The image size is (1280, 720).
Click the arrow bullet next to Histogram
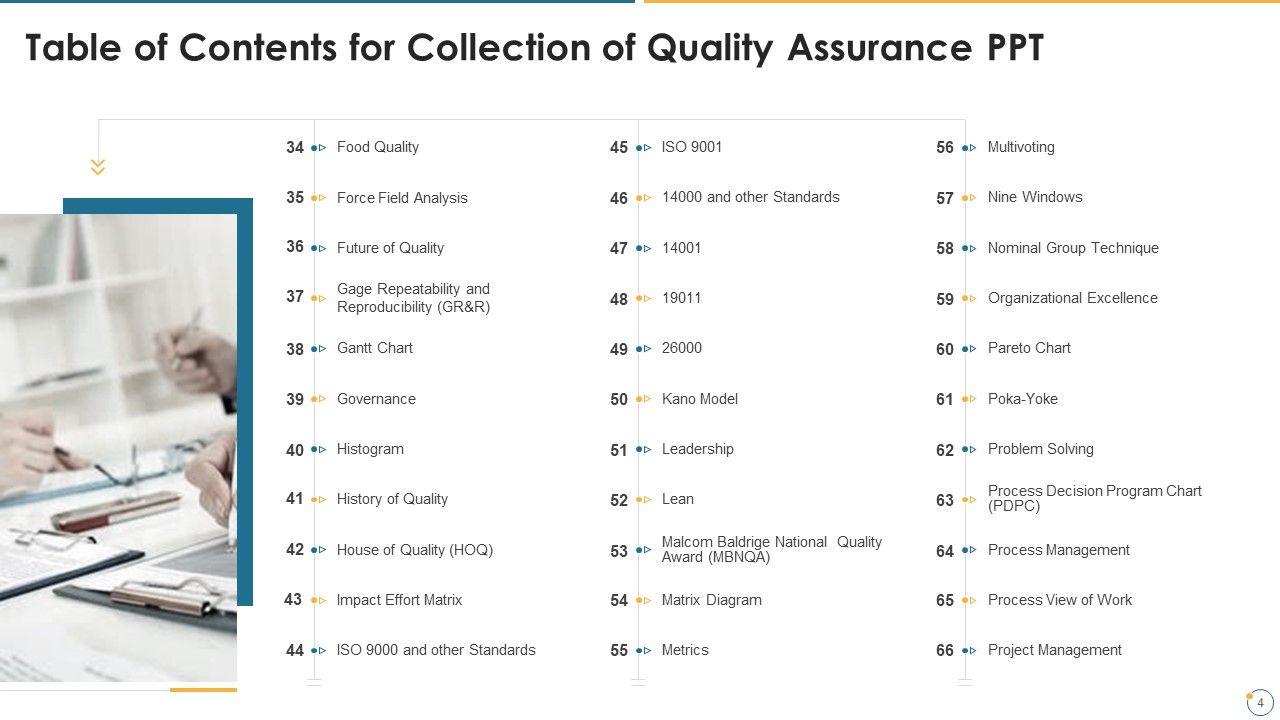(x=319, y=449)
